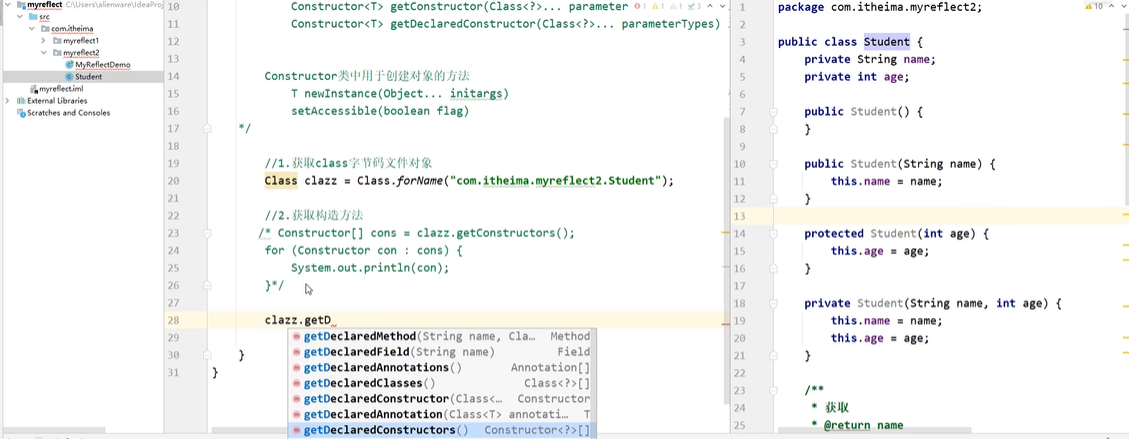Click the 10 warnings indicator in Student editor
This screenshot has width=1129, height=439.
1094,6
